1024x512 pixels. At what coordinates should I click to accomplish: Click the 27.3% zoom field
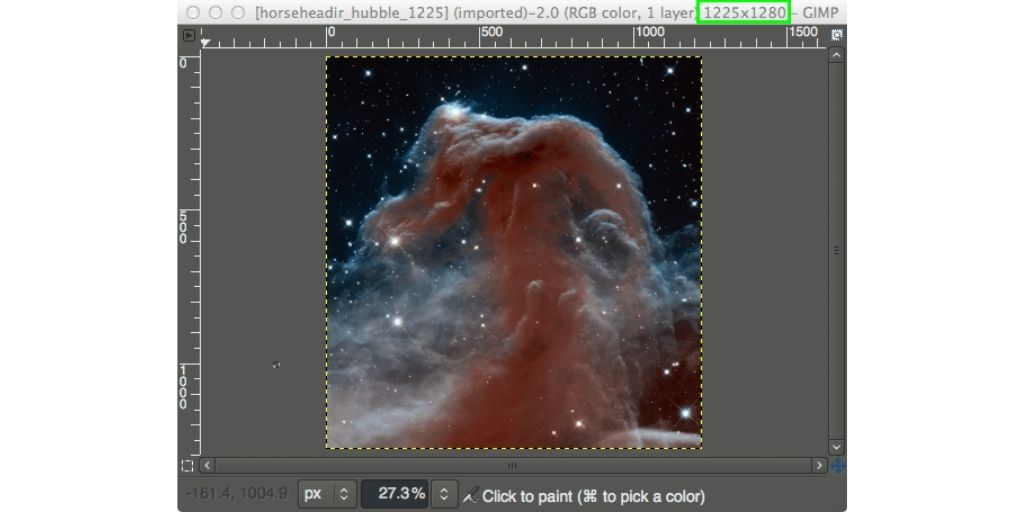coord(396,494)
